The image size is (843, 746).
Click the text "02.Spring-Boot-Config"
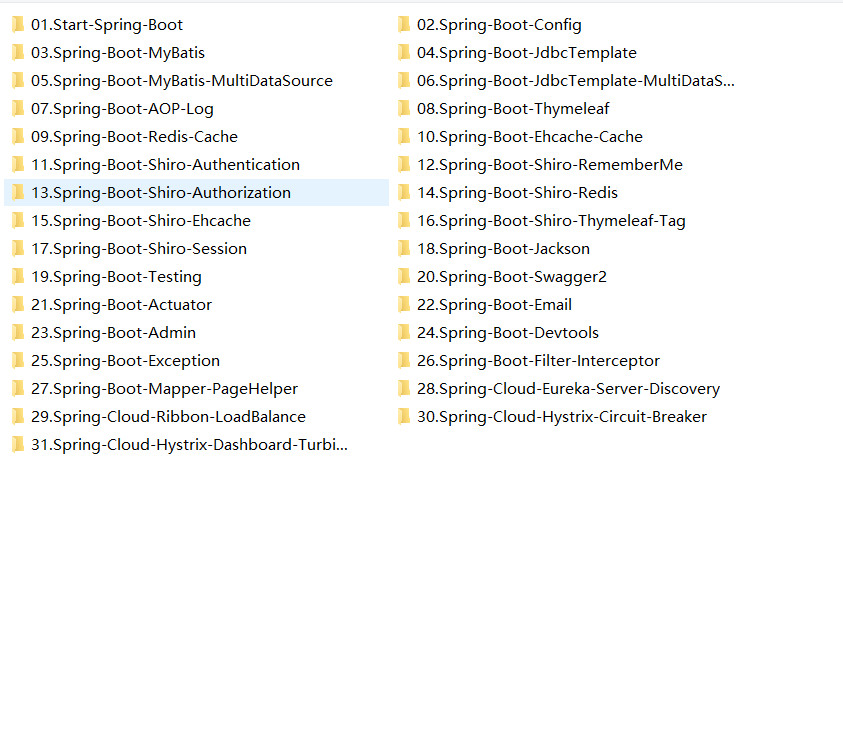499,25
